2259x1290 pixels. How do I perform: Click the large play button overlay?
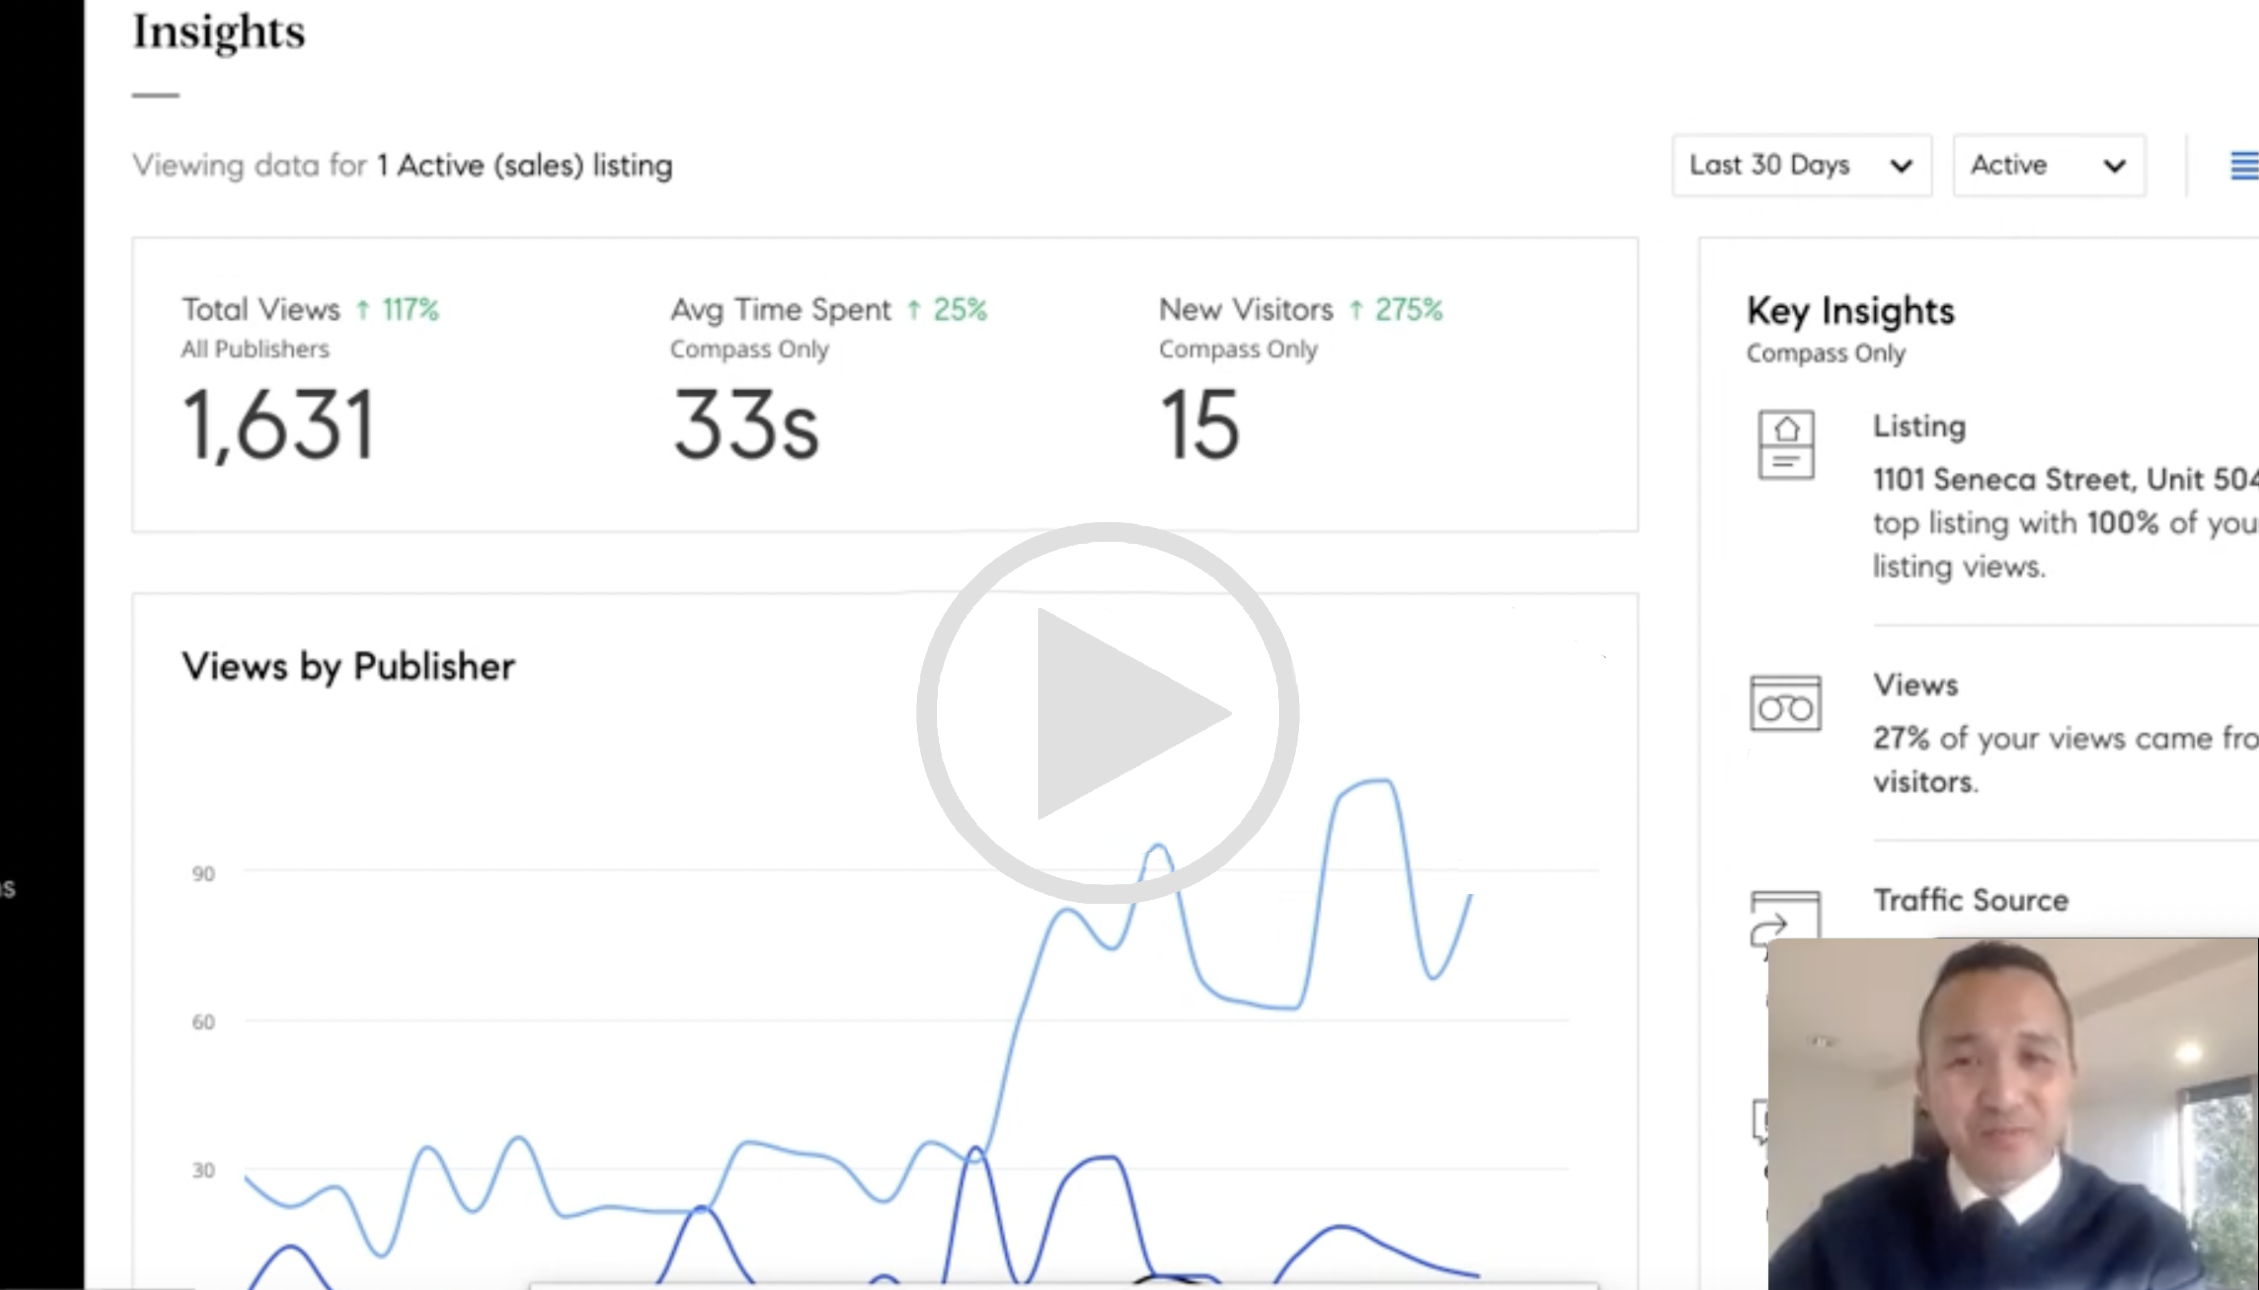click(x=1107, y=713)
